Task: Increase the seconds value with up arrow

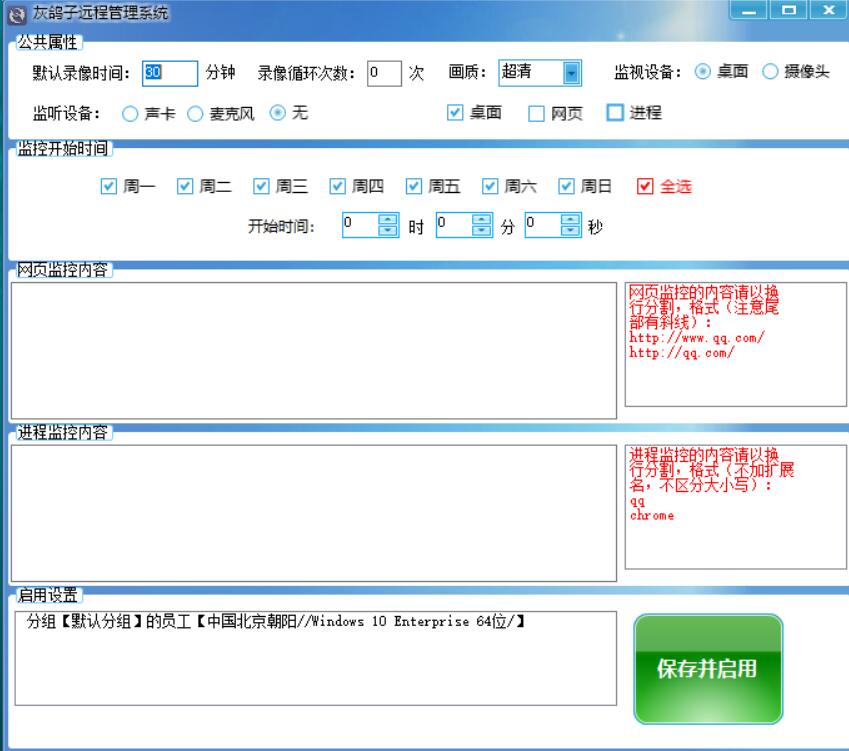Action: coord(570,219)
